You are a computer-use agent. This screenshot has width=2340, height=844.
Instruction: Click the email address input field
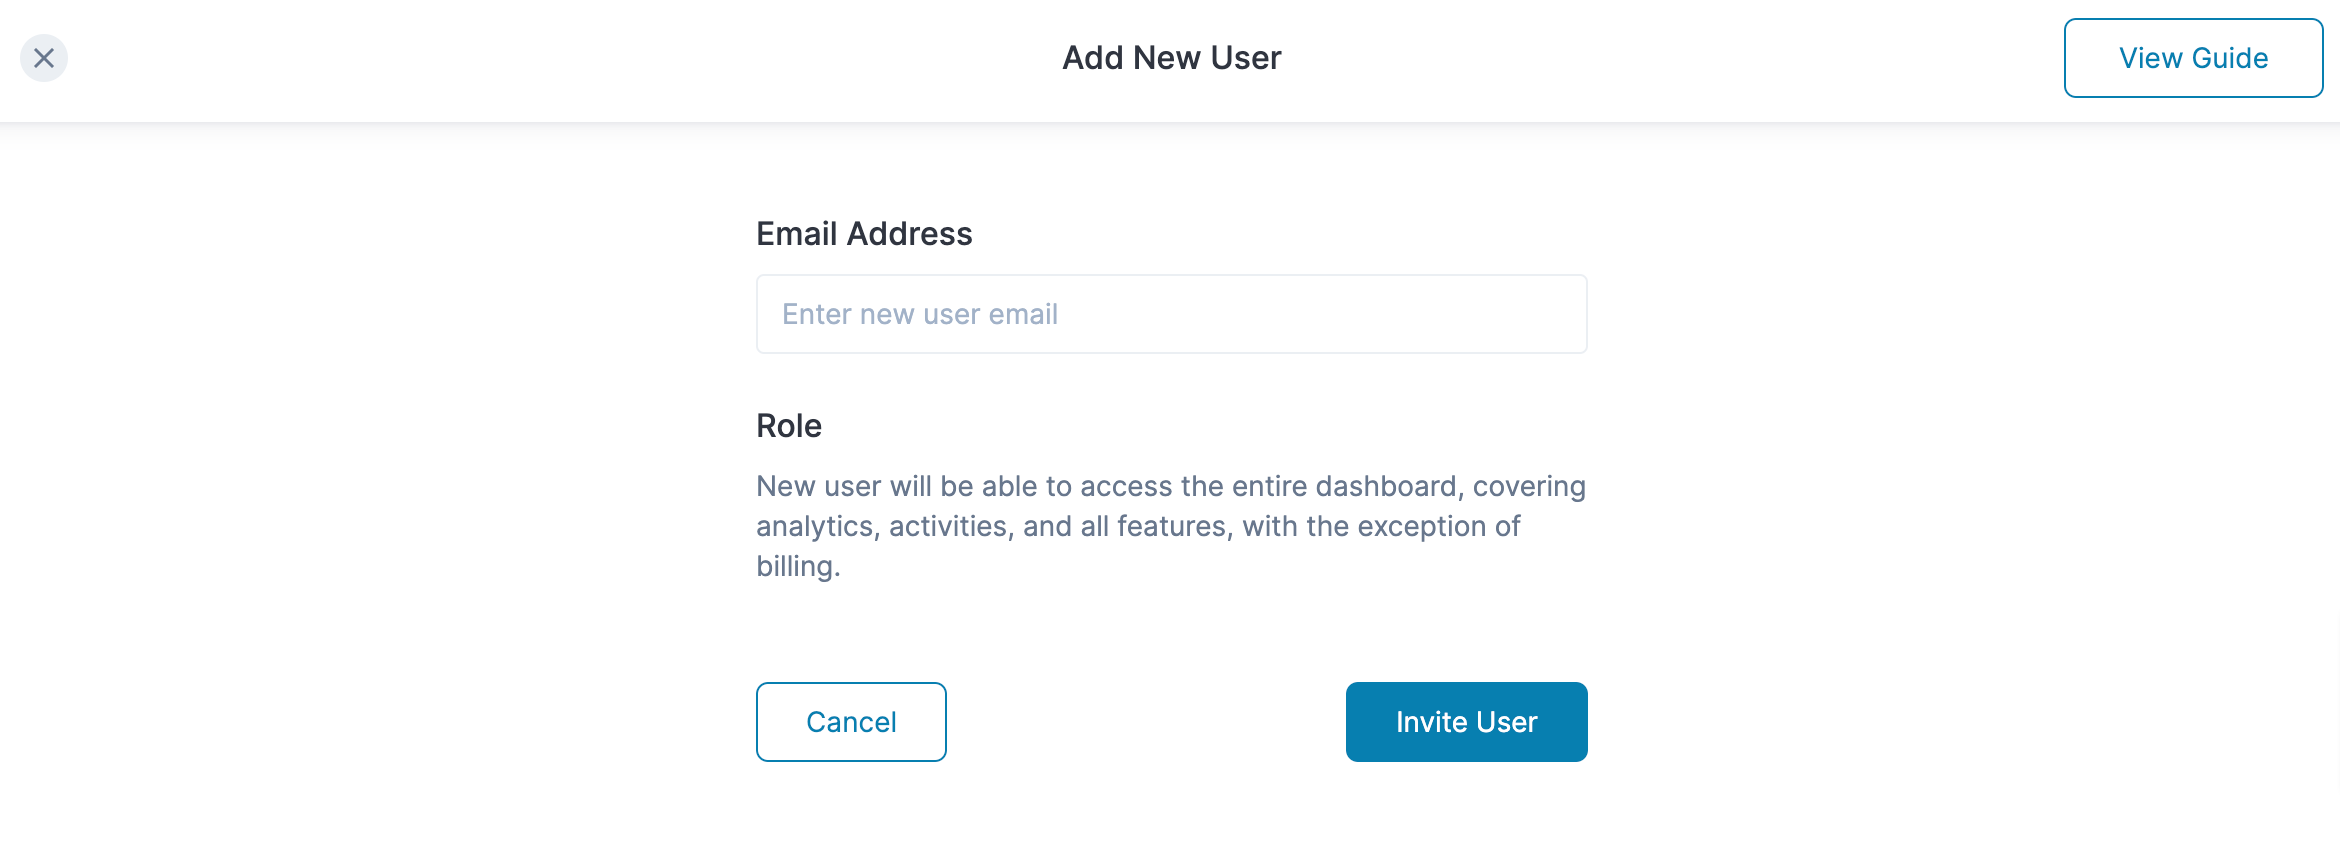click(1171, 314)
